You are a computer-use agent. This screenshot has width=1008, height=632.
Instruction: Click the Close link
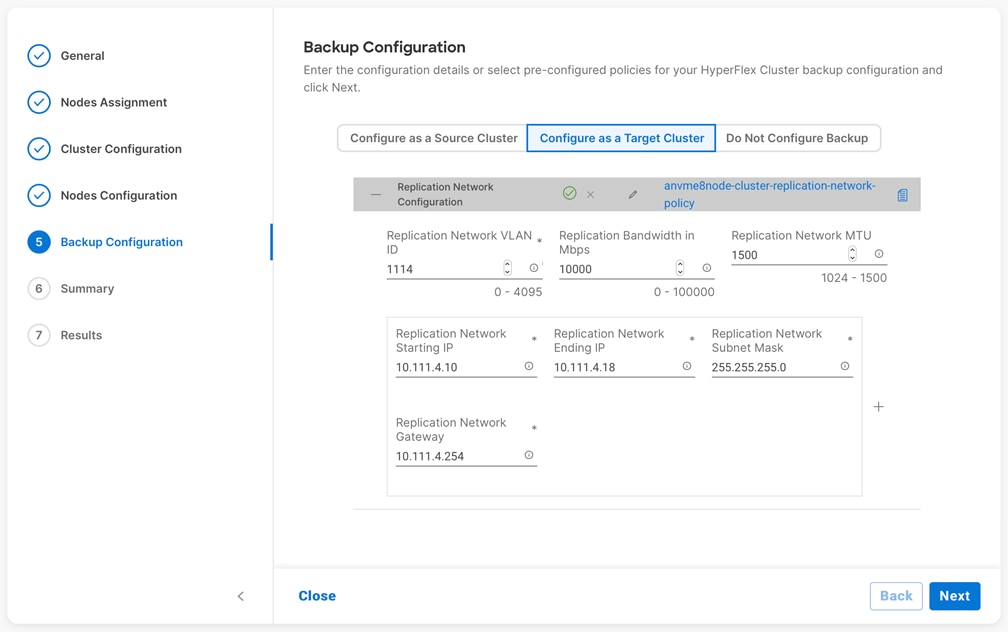click(317, 596)
